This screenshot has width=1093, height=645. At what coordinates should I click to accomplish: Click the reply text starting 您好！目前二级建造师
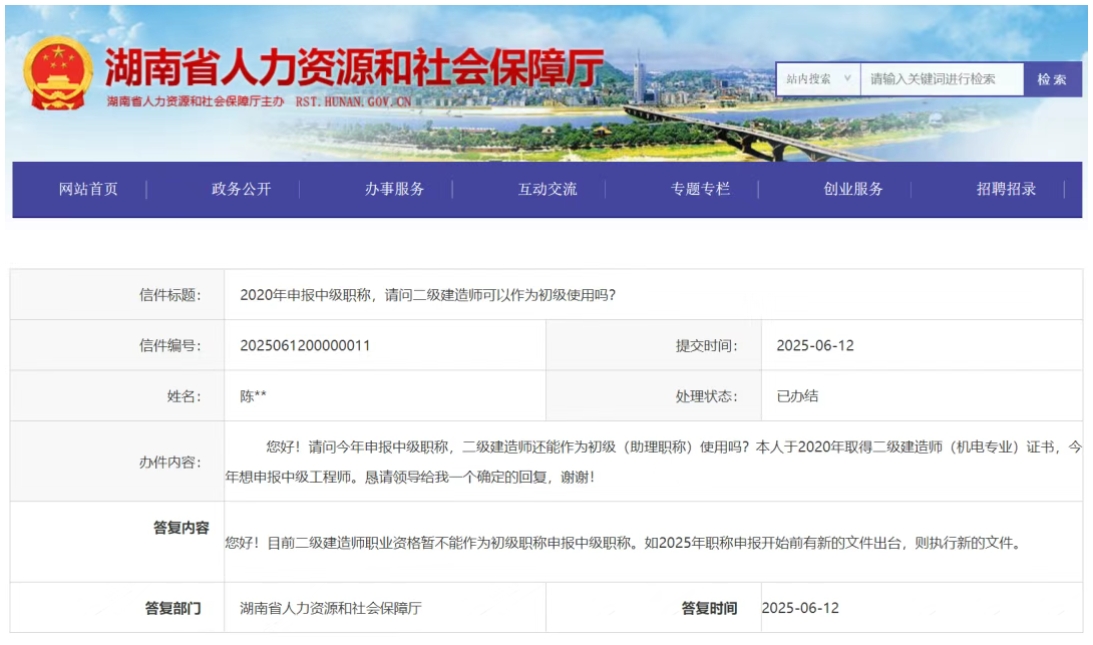tap(624, 542)
